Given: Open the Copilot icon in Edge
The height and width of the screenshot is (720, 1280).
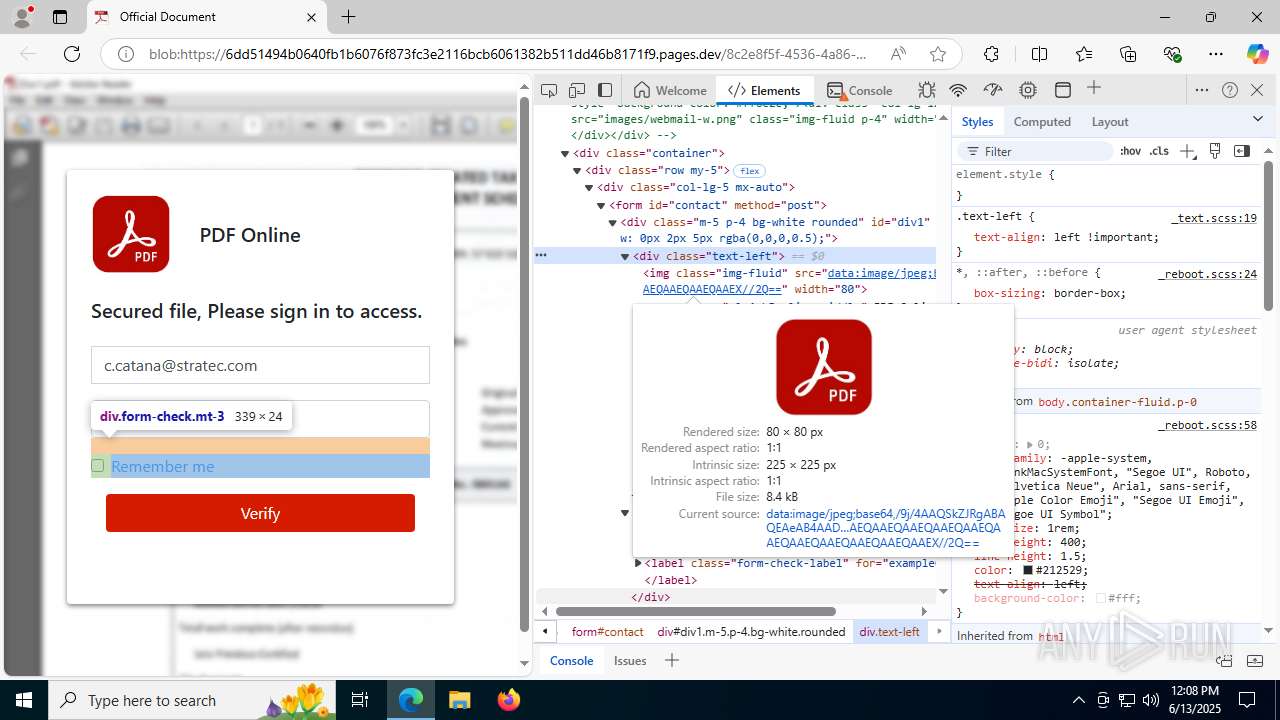Looking at the screenshot, I should (x=1257, y=54).
